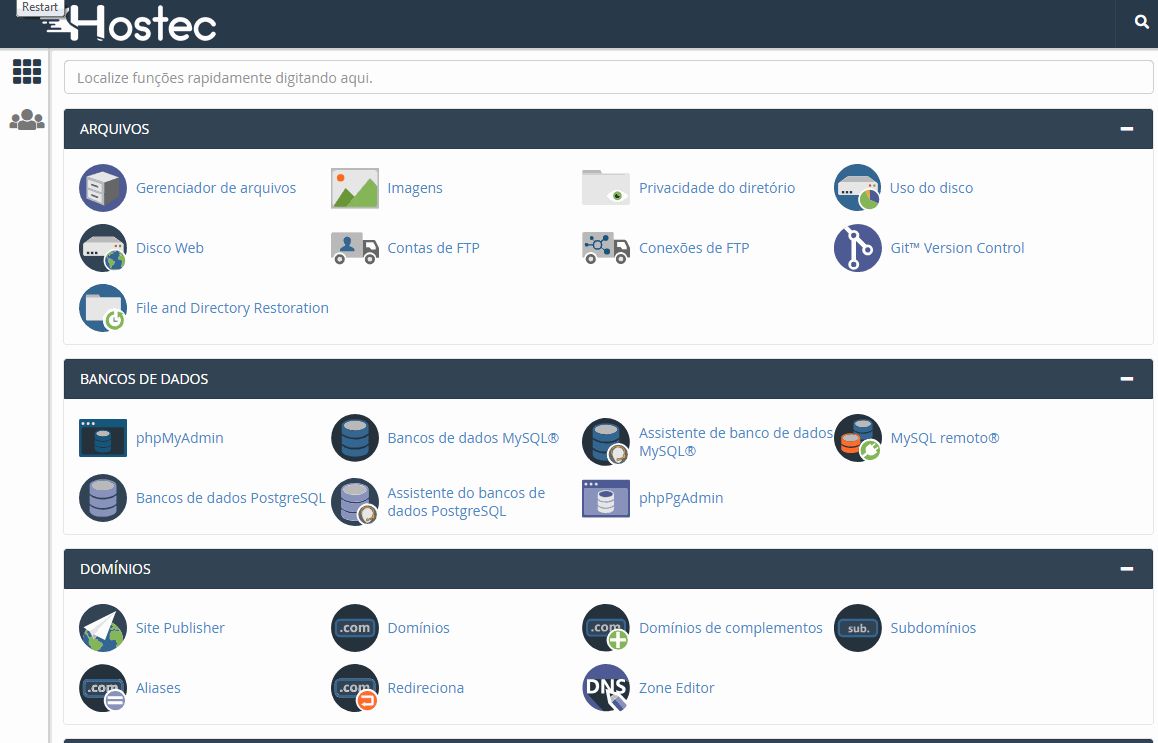Screen dimensions: 1158x743
Task: Click the phpPgAdmin icon
Action: [x=606, y=498]
